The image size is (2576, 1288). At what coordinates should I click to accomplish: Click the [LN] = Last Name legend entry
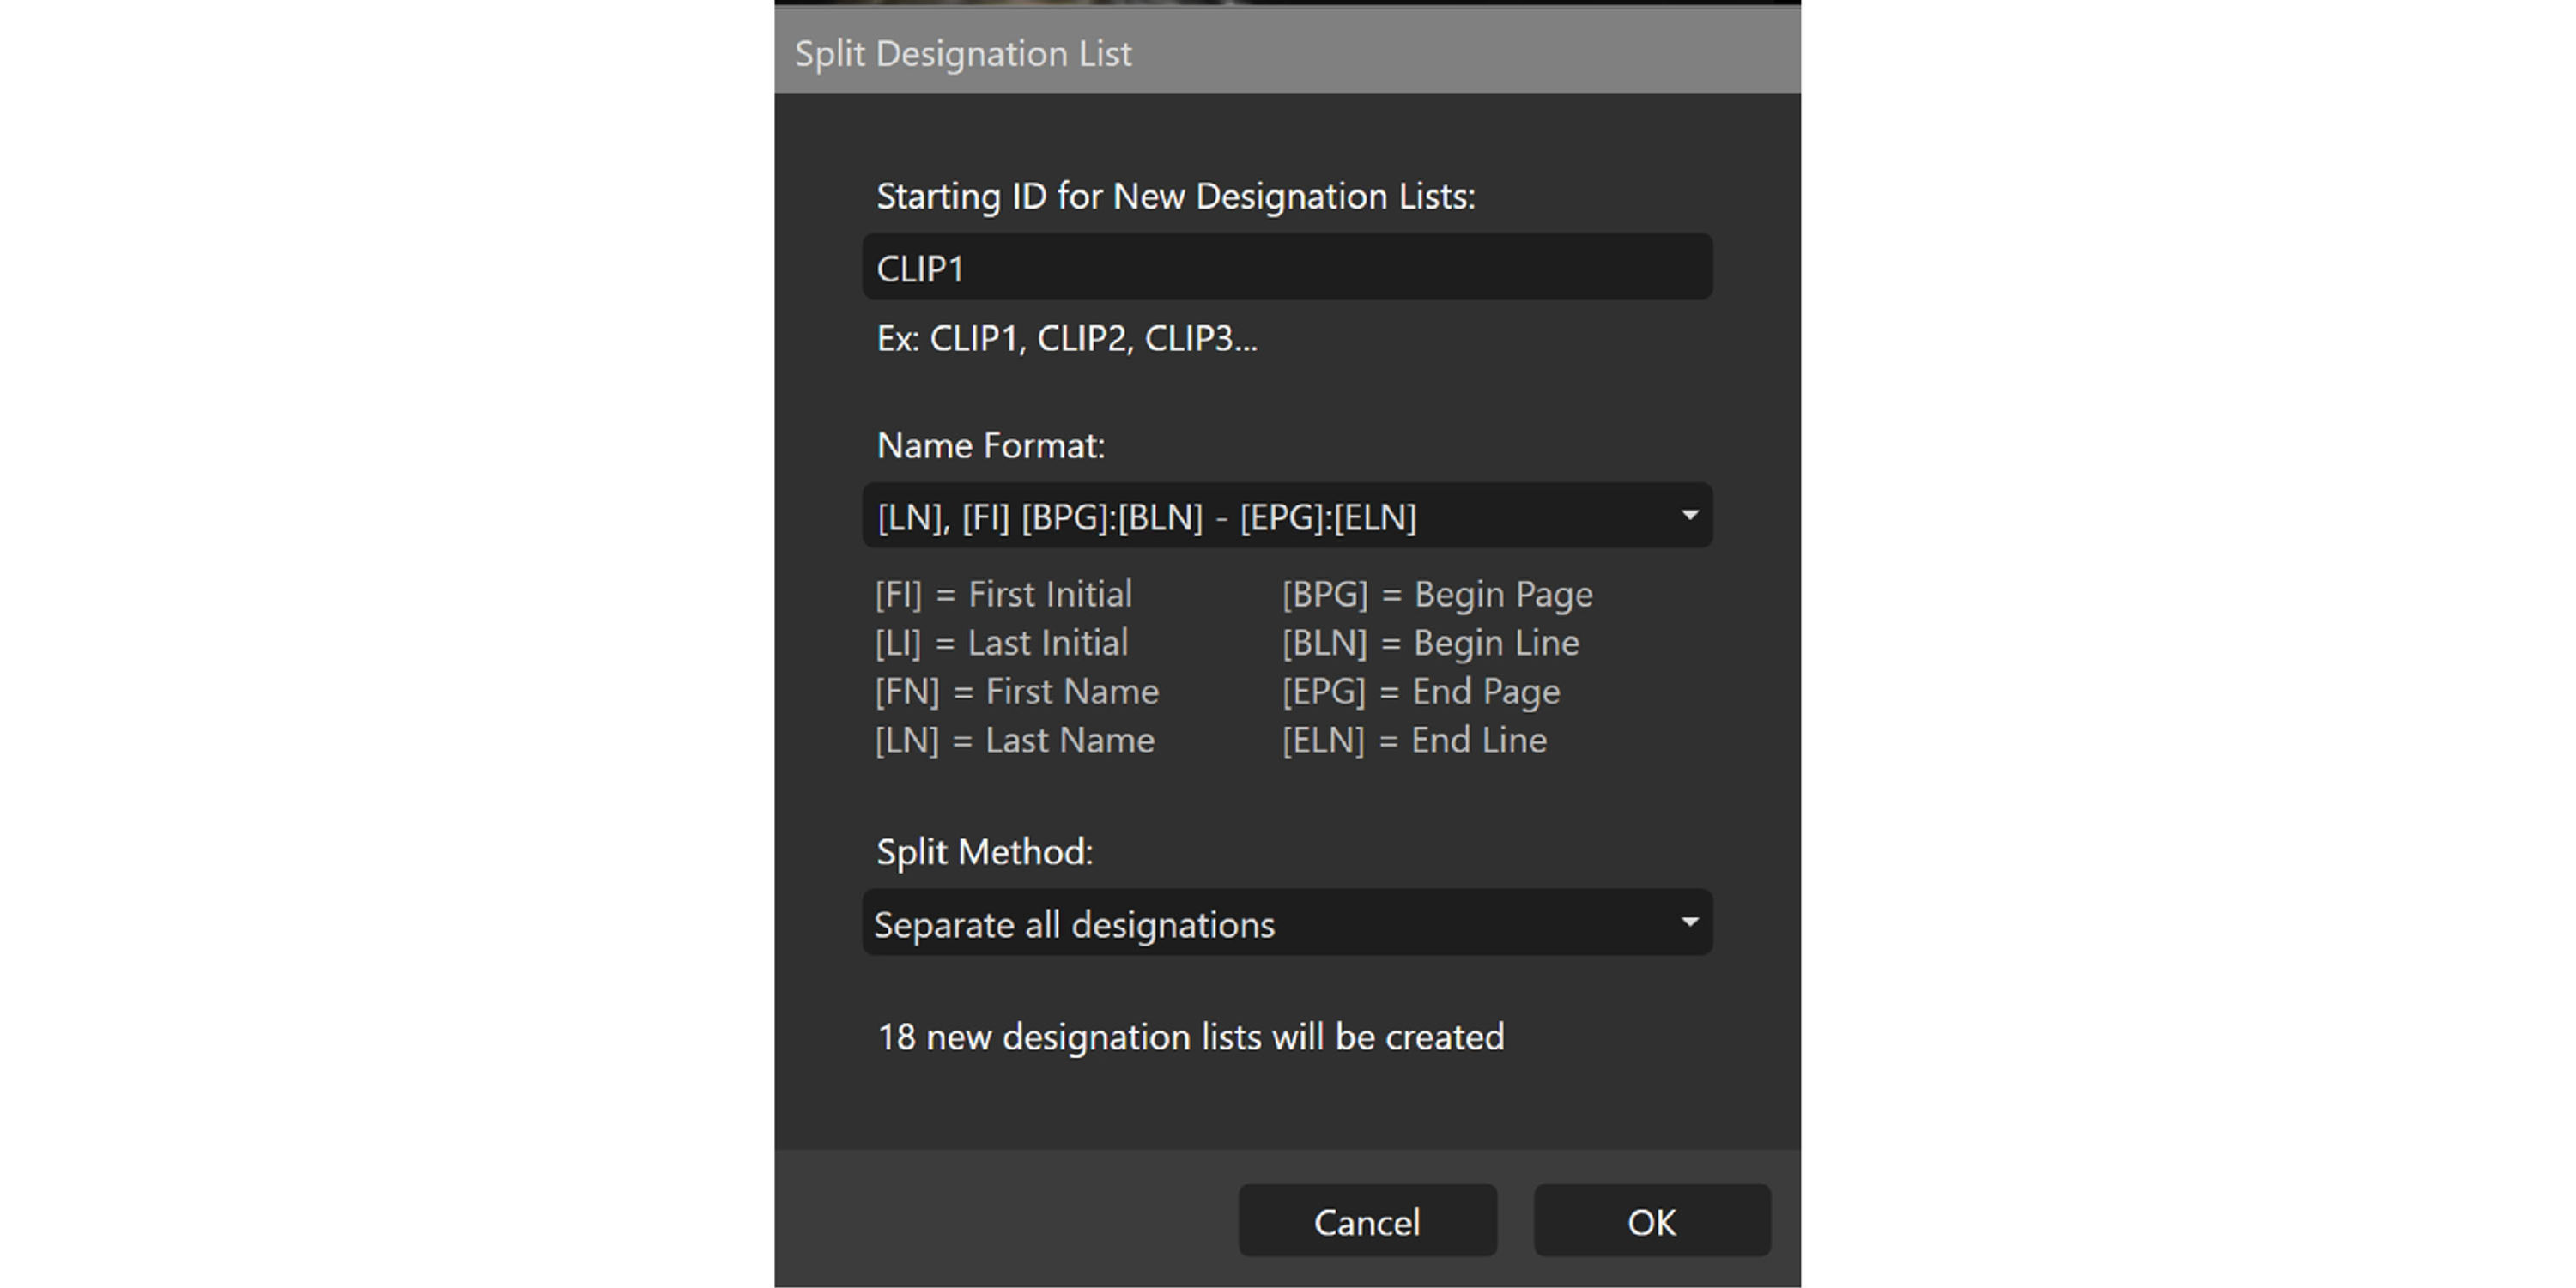click(x=1014, y=741)
